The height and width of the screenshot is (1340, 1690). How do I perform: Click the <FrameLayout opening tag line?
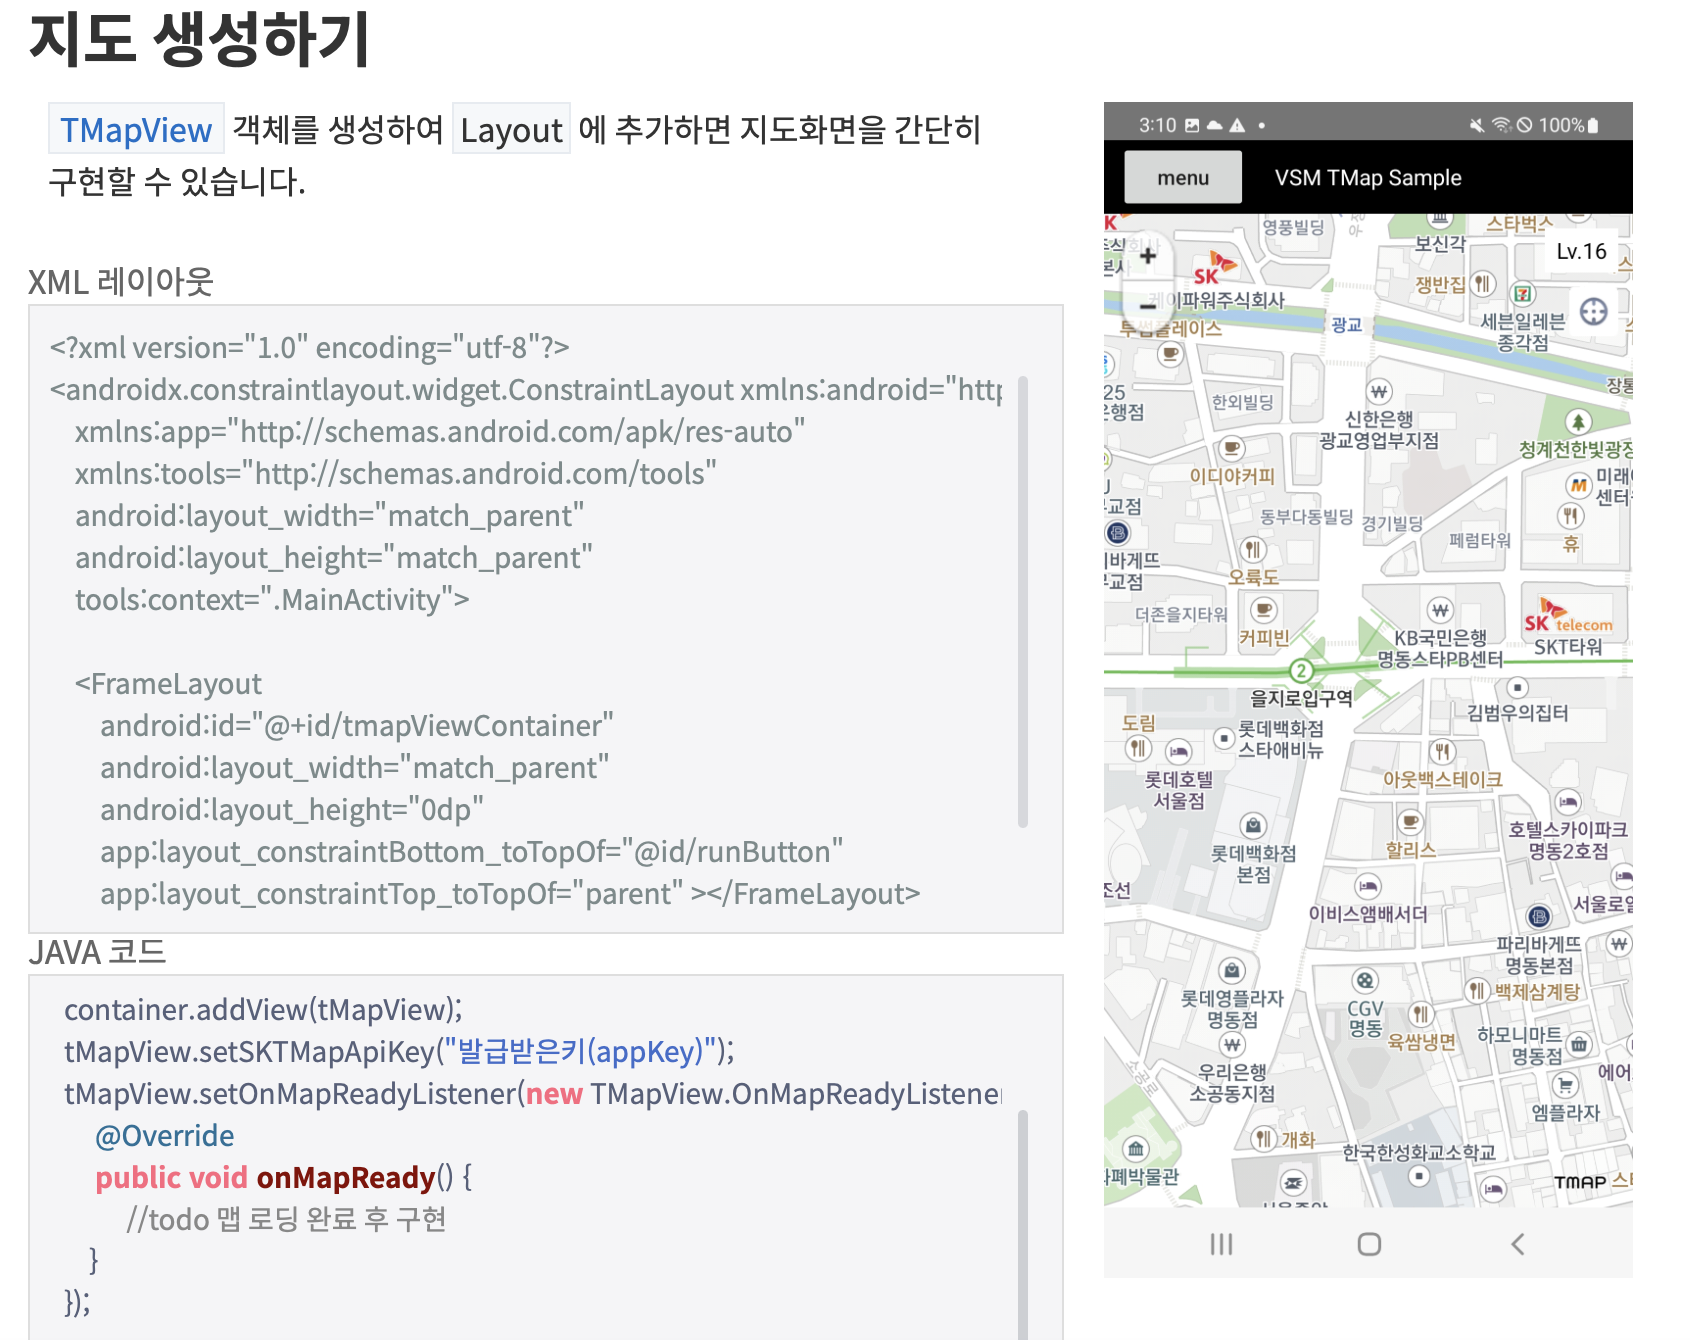pos(168,683)
